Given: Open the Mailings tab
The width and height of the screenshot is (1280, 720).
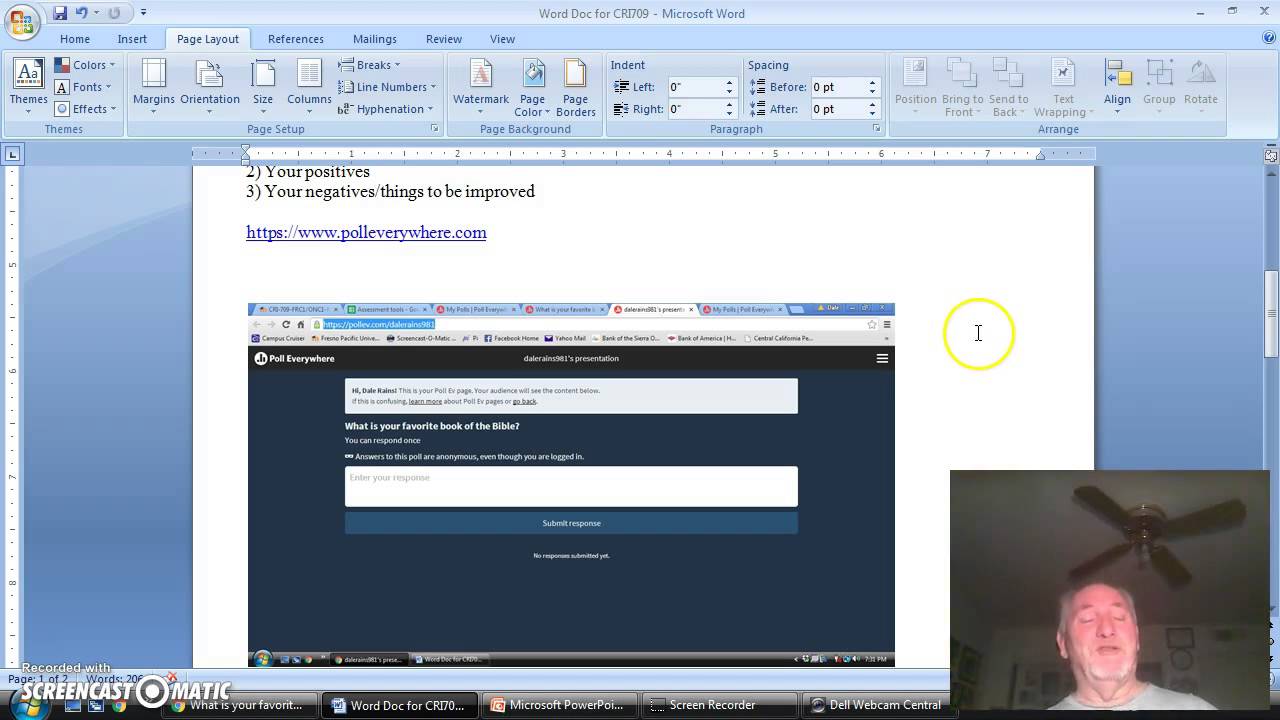Looking at the screenshot, I should coord(375,39).
